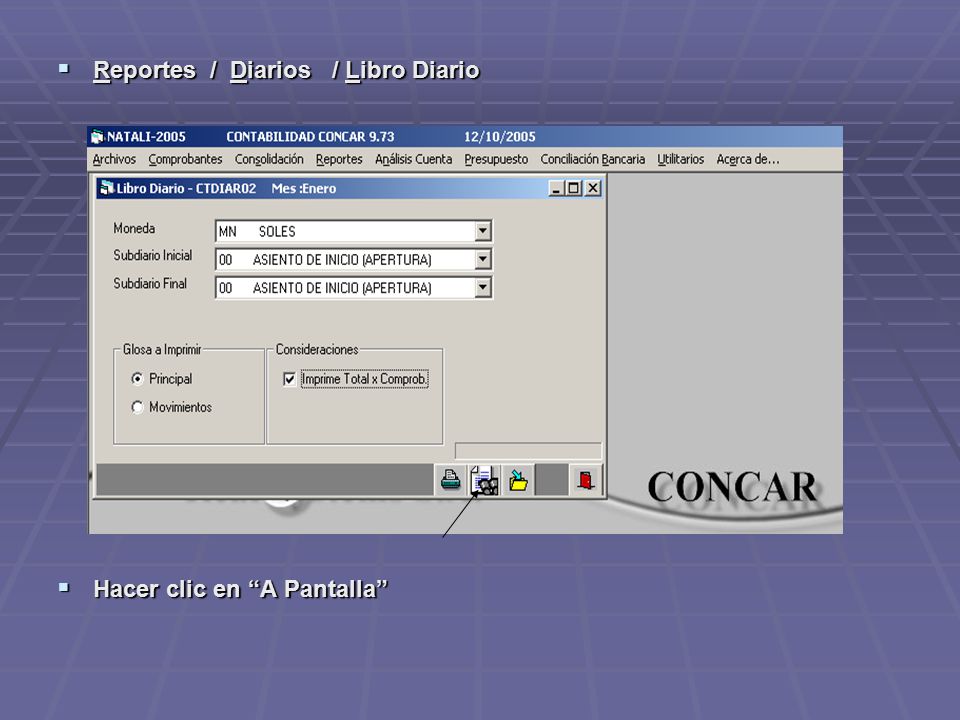
Task: Click the date 12/10/2005 in title bar
Action: click(x=500, y=137)
